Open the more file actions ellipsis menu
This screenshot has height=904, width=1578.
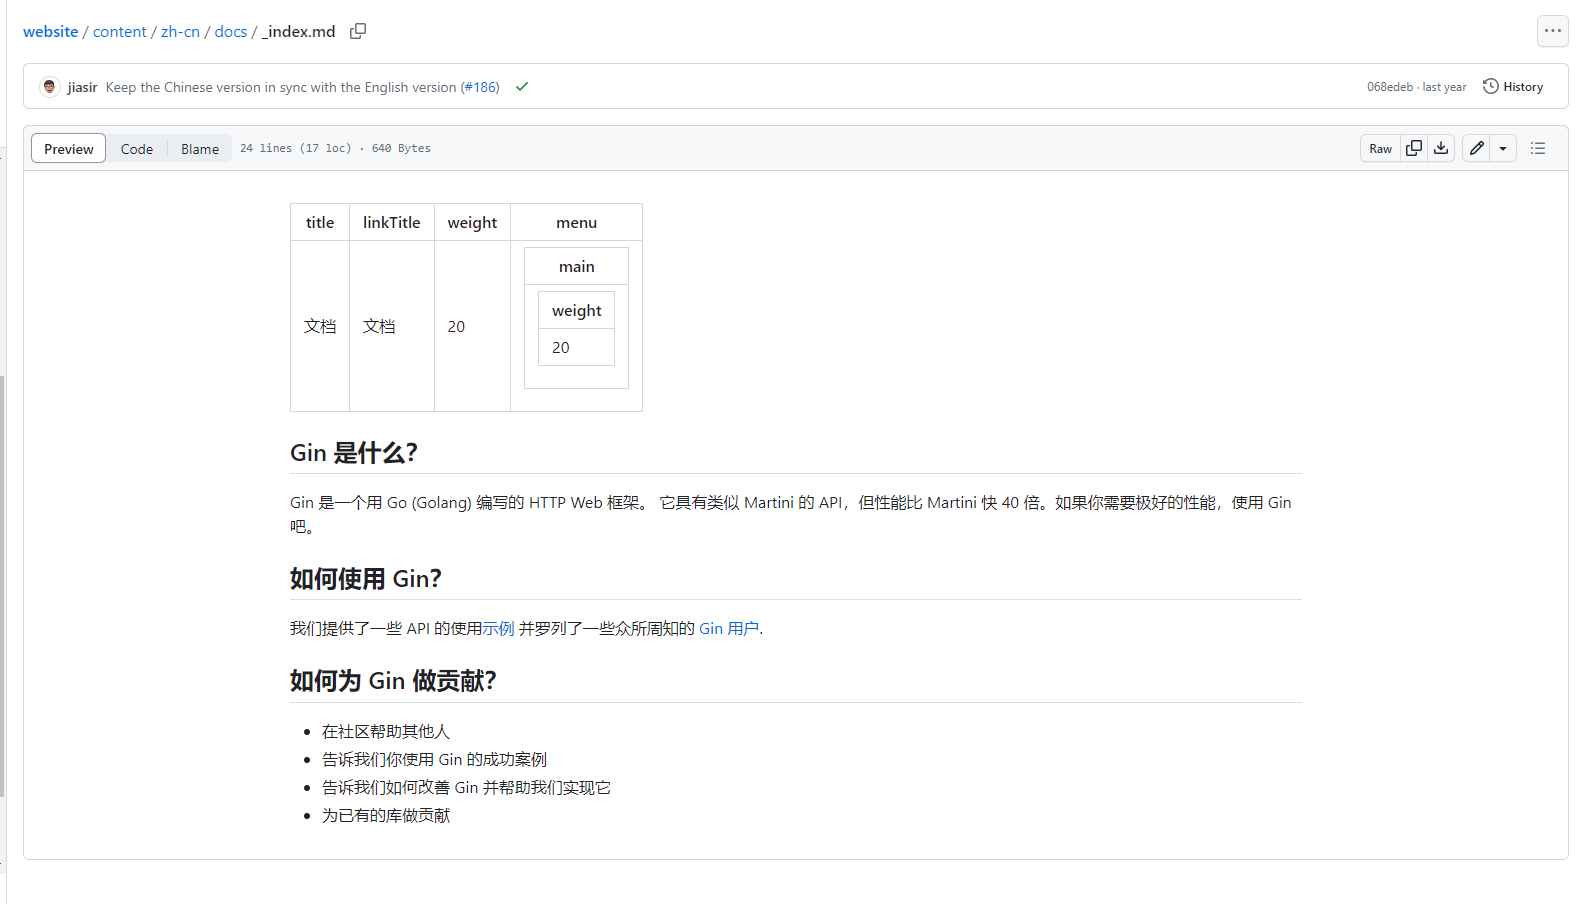1552,31
